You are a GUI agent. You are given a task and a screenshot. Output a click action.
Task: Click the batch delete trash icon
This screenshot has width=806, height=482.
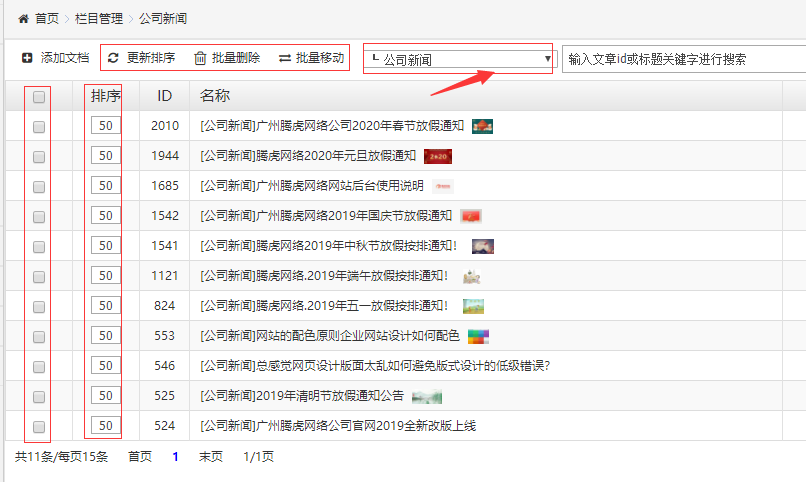pos(200,59)
